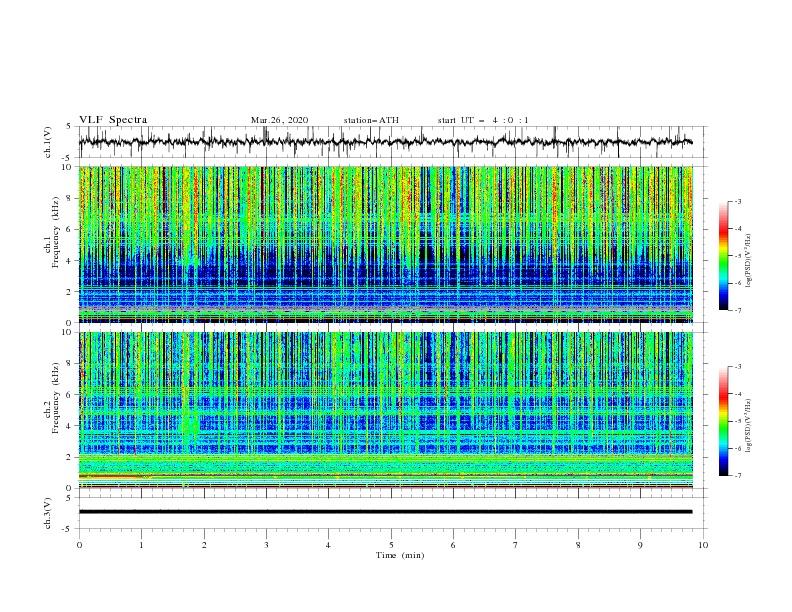The width and height of the screenshot is (792, 612).
Task: Click the "start UT = 4 :0 :1" text
Action: point(483,120)
